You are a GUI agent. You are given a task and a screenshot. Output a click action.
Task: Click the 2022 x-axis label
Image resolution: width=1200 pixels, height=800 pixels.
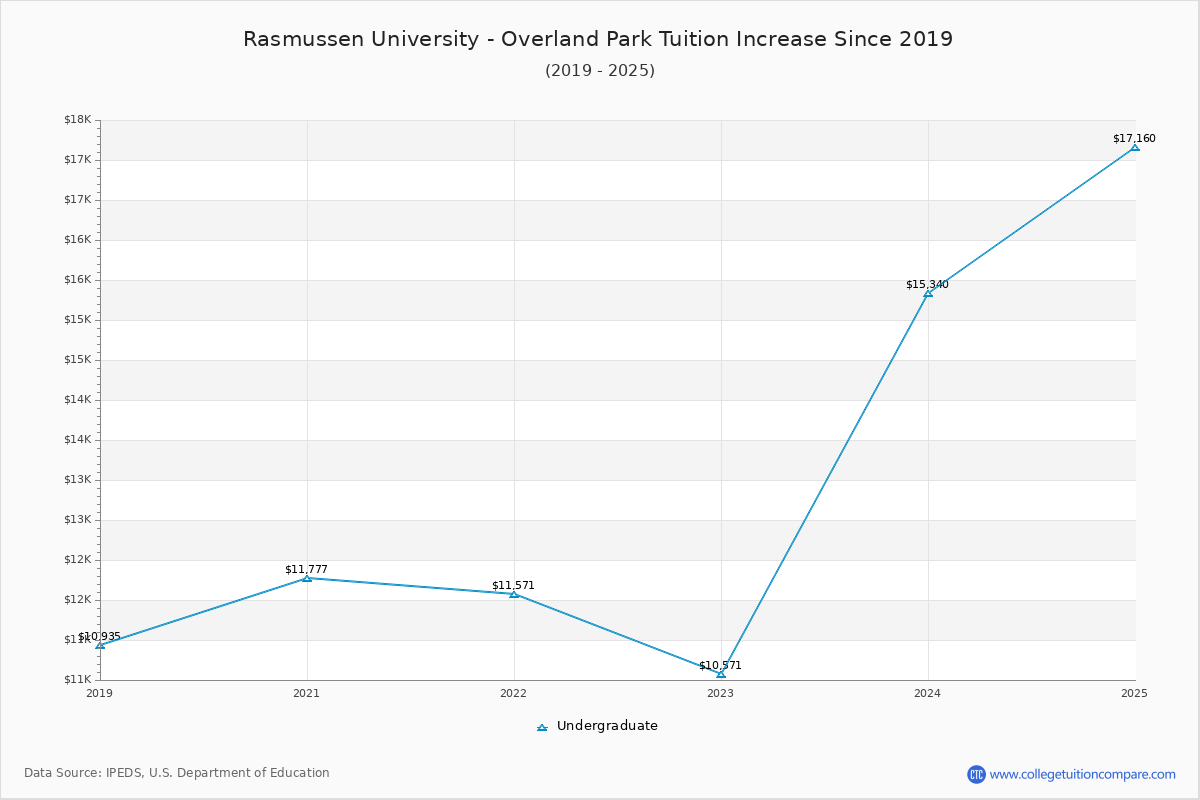[x=514, y=693]
